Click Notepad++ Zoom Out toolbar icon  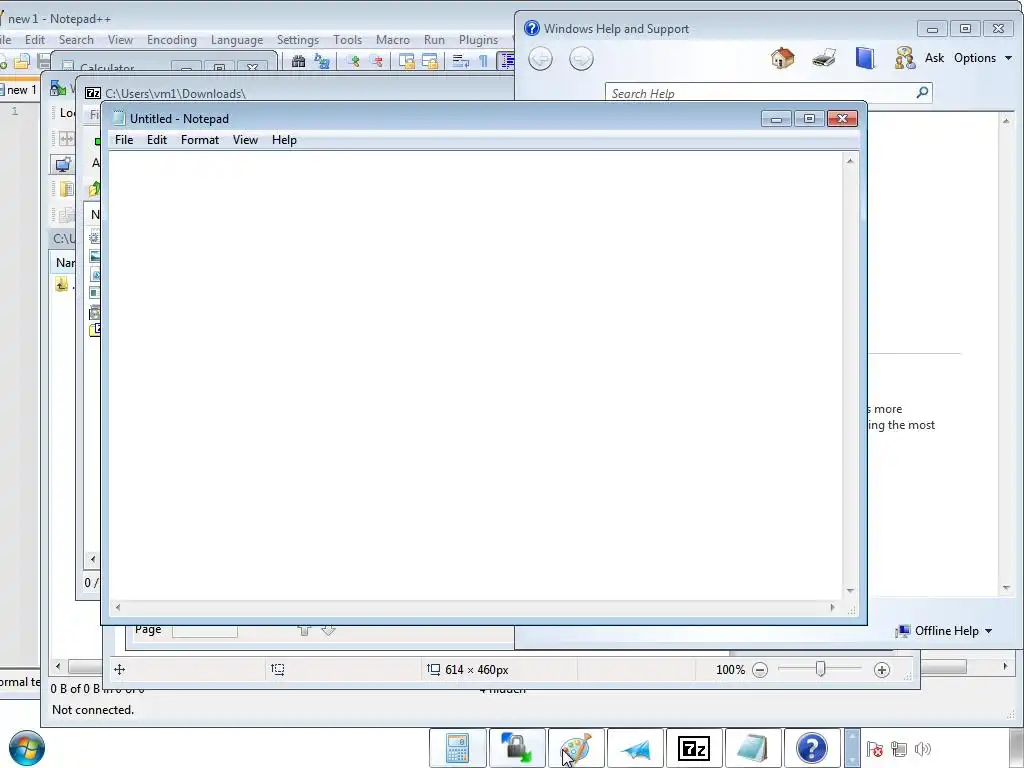(x=376, y=61)
